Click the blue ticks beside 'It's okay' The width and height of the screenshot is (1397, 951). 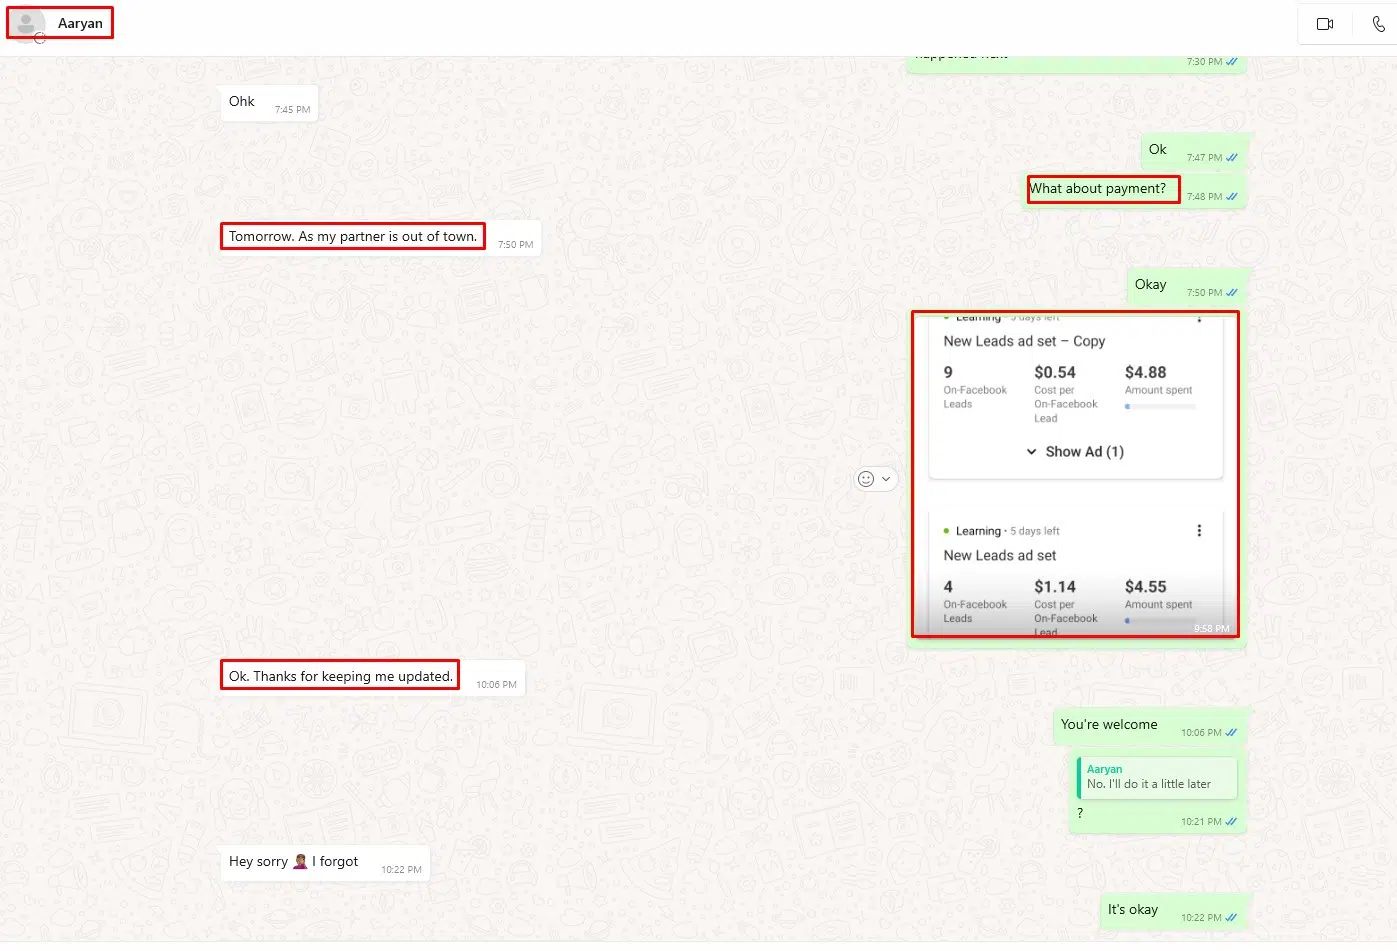click(1231, 918)
